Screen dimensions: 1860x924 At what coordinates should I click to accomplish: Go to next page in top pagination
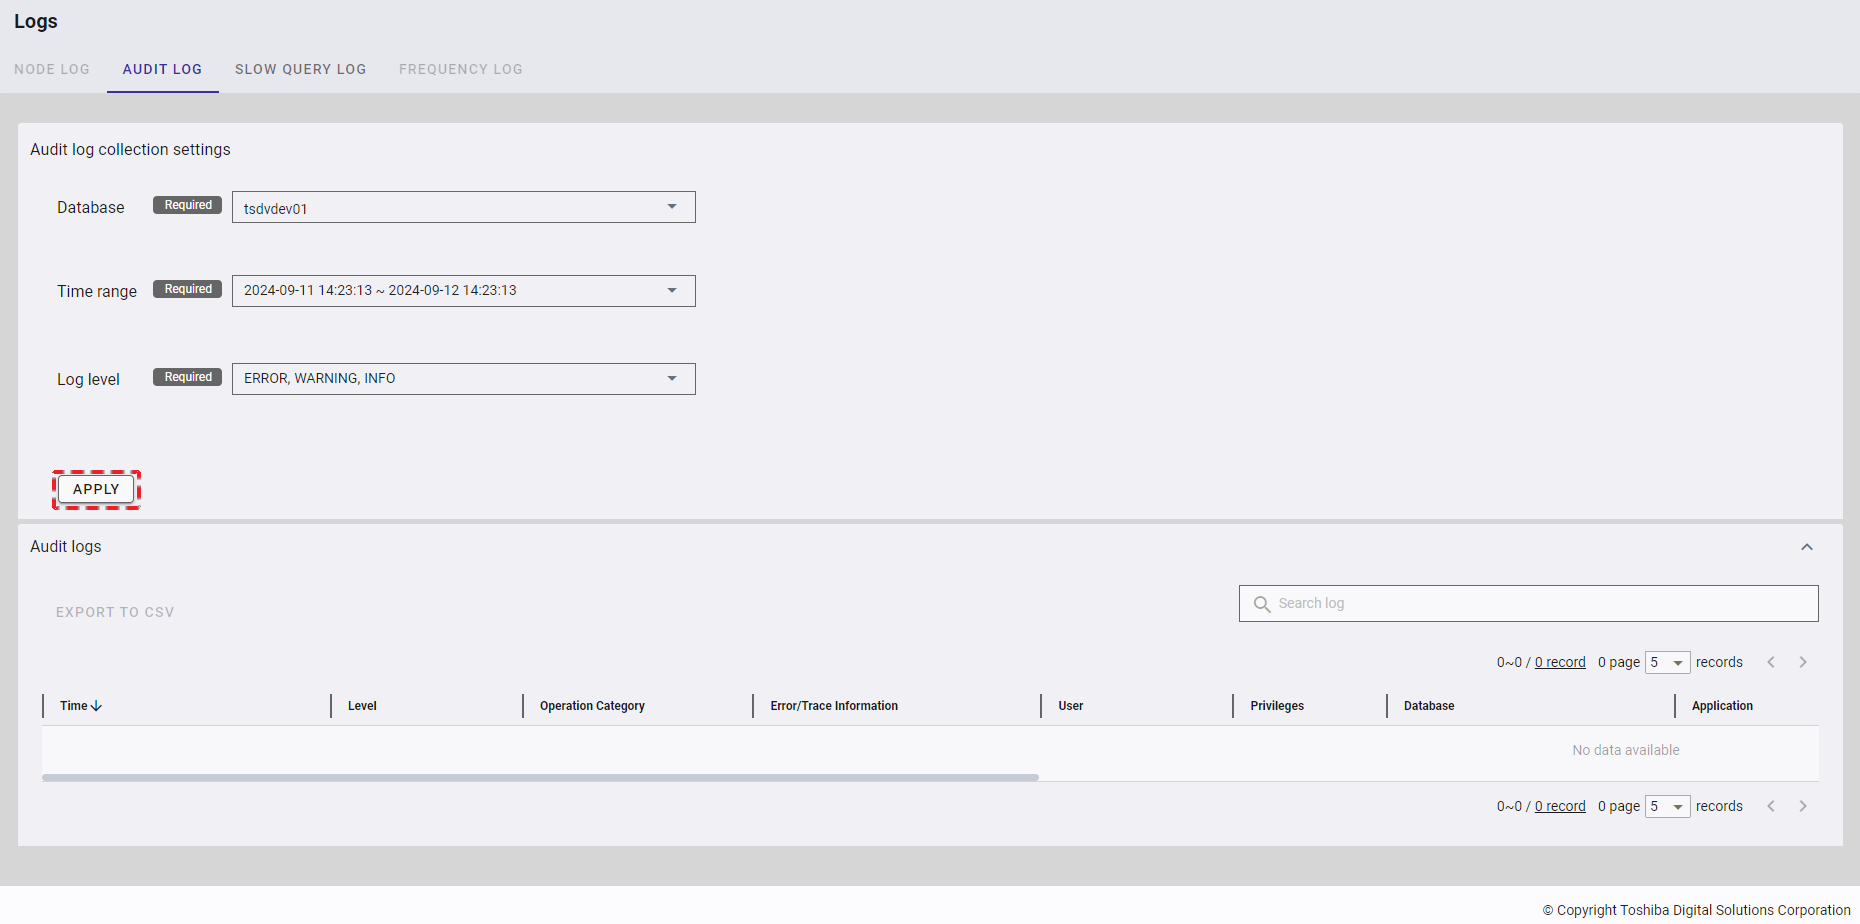point(1802,662)
